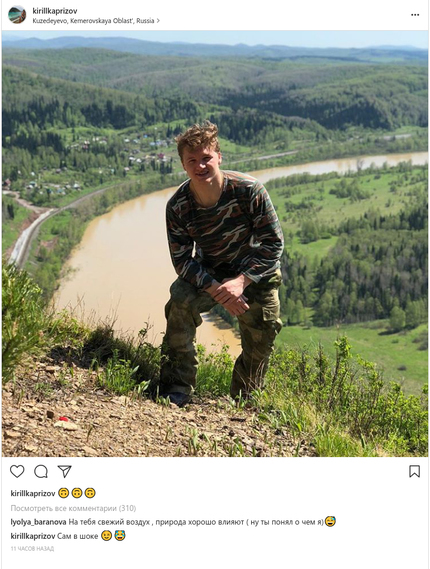The width and height of the screenshot is (430, 569).
Task: Open the kirillkaprizov profile avatar
Action: point(17,15)
